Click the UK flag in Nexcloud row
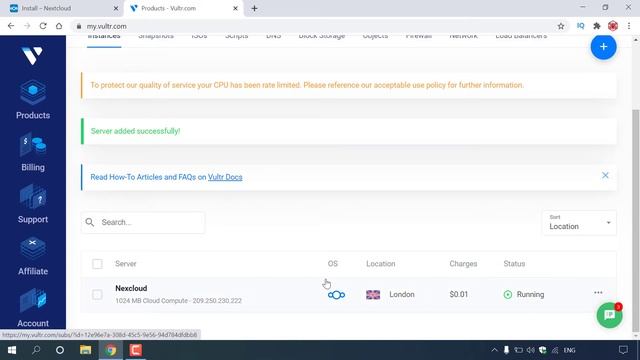Screen dimensions: 640x360 373,295
